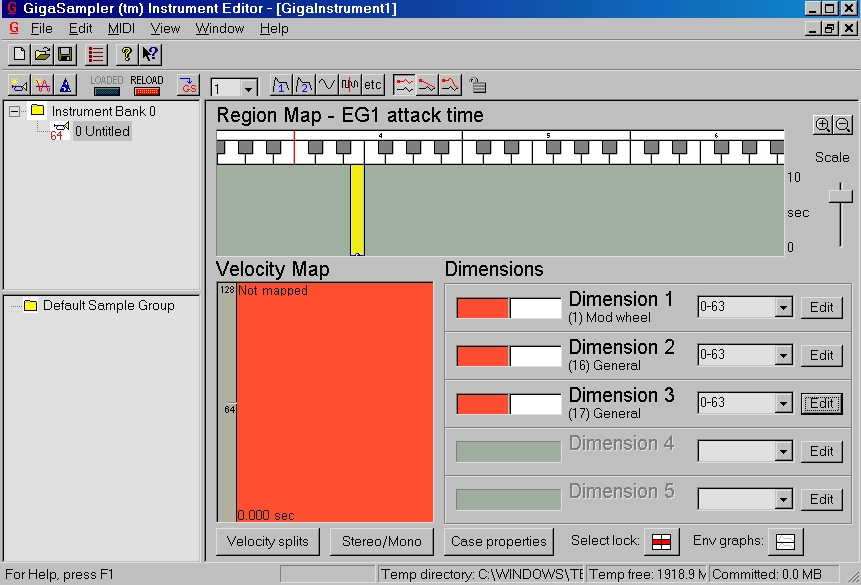The width and height of the screenshot is (861, 585).
Task: Click the Velocity splits button
Action: pos(267,542)
